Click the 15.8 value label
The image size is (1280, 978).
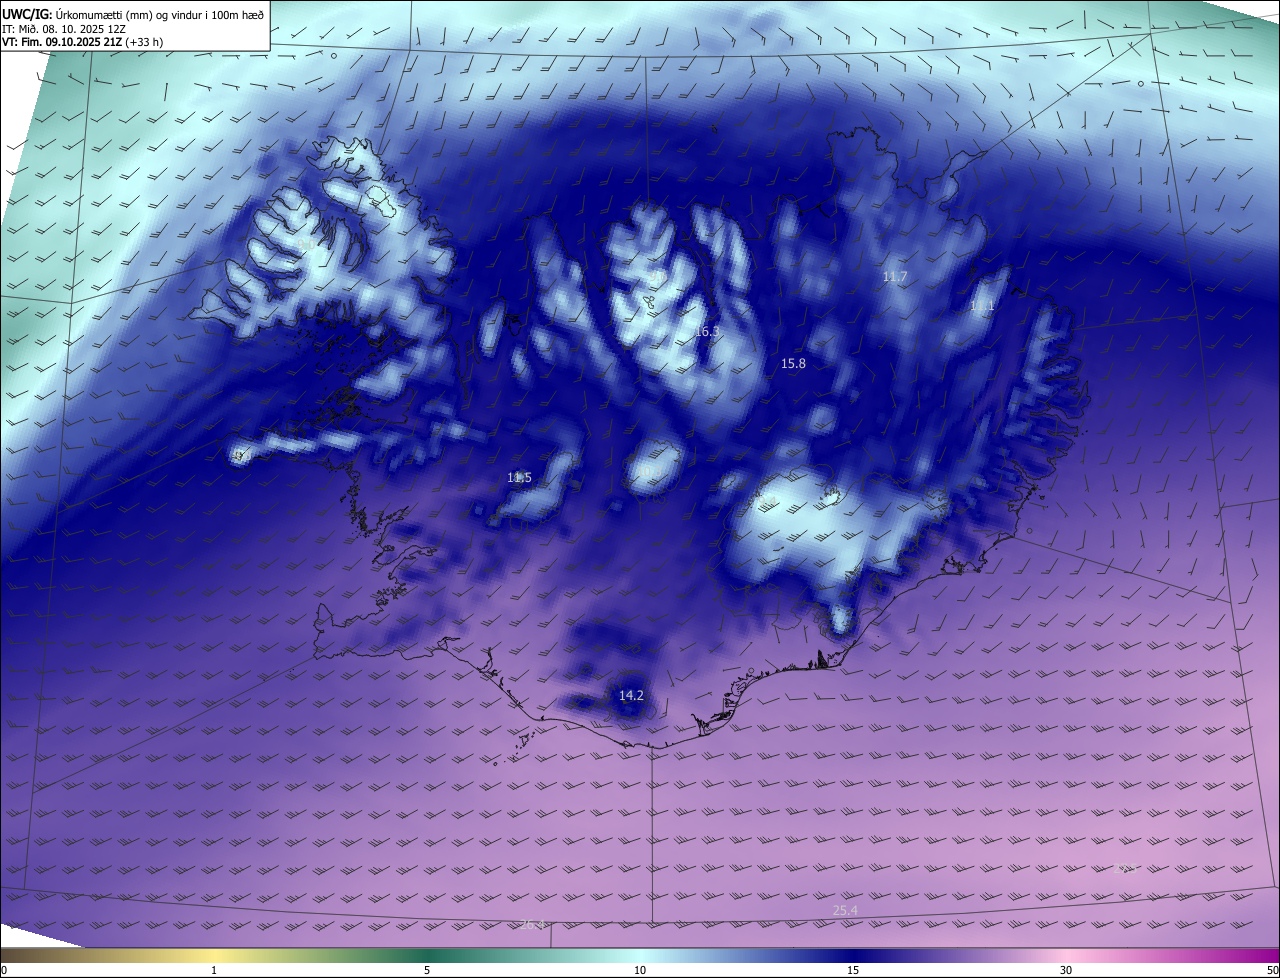tap(793, 364)
